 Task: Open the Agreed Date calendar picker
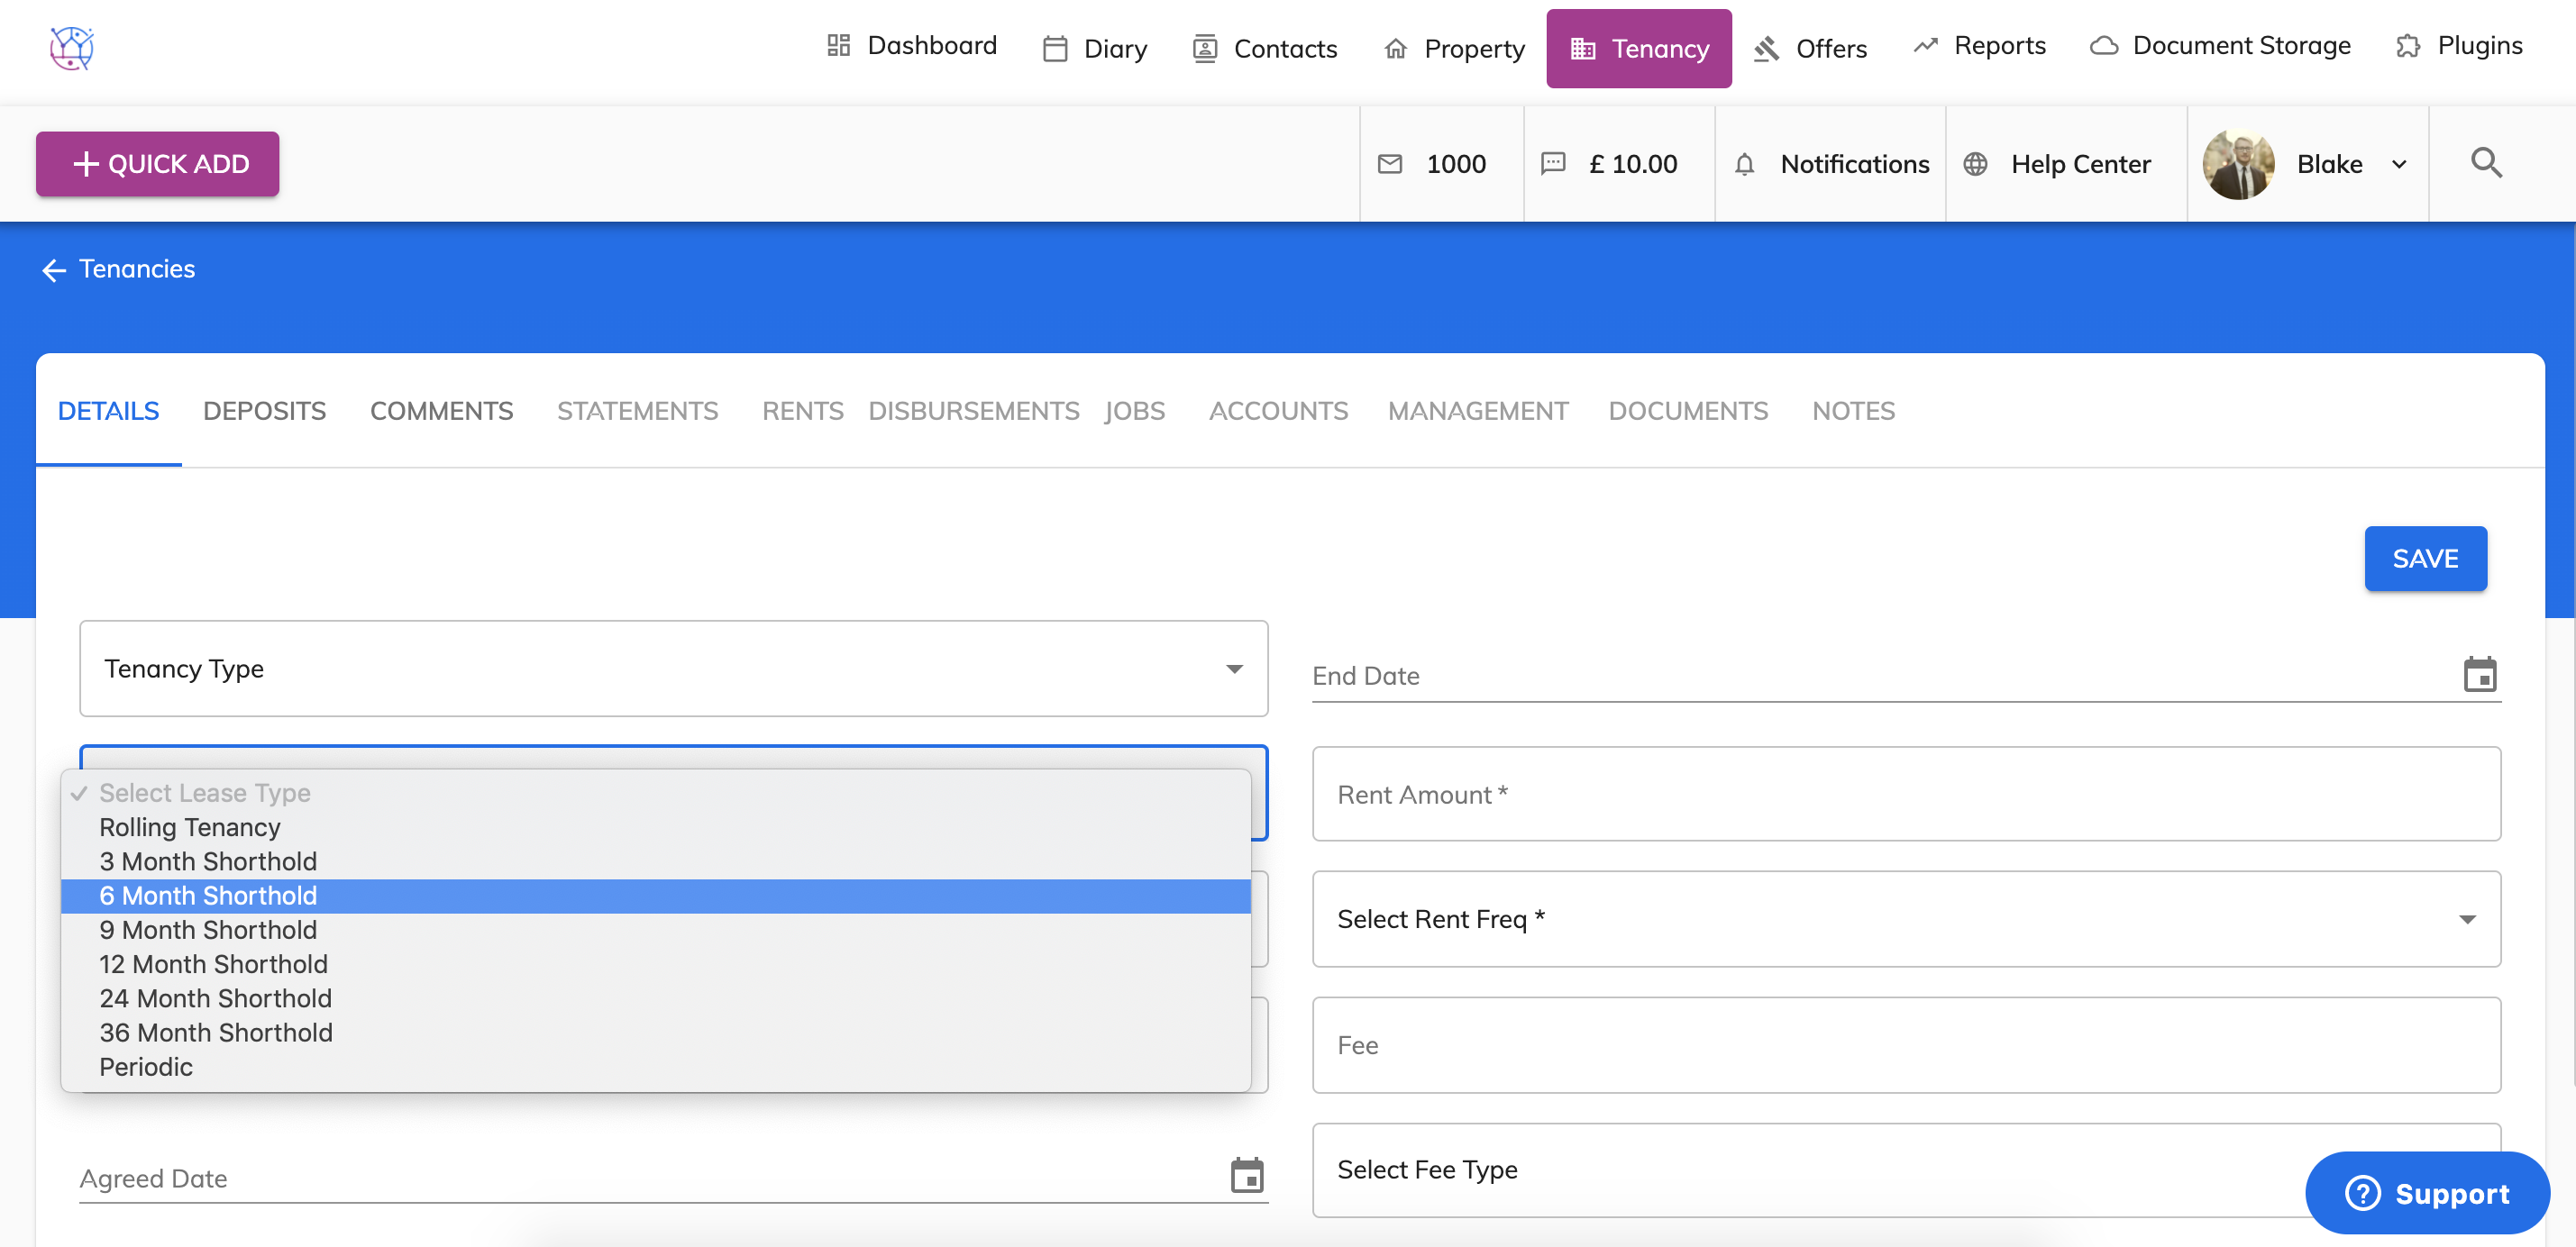[1246, 1176]
